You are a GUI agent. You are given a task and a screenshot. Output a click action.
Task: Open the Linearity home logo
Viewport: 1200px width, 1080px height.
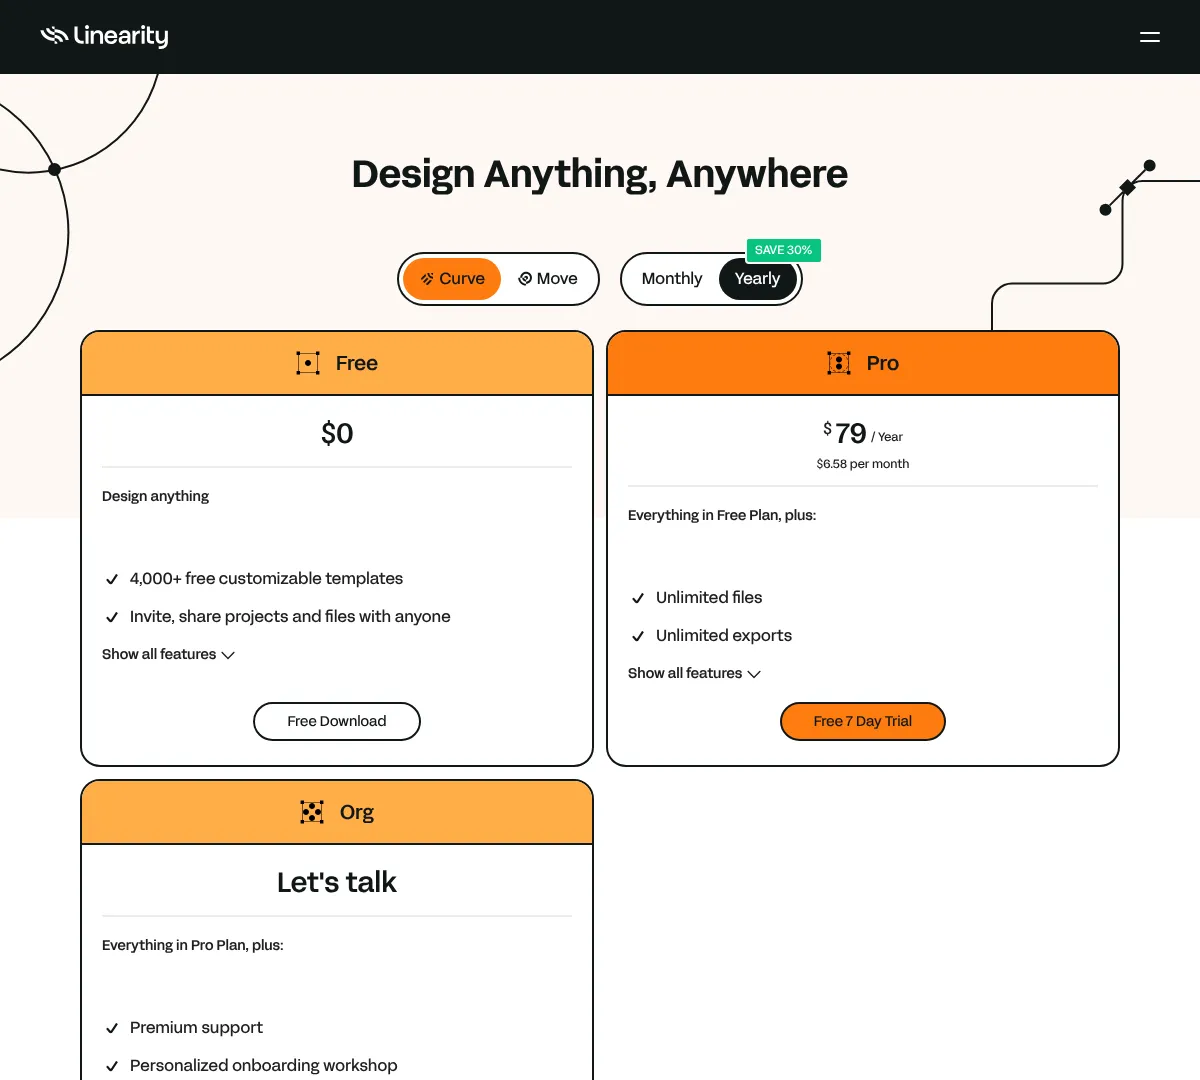104,36
